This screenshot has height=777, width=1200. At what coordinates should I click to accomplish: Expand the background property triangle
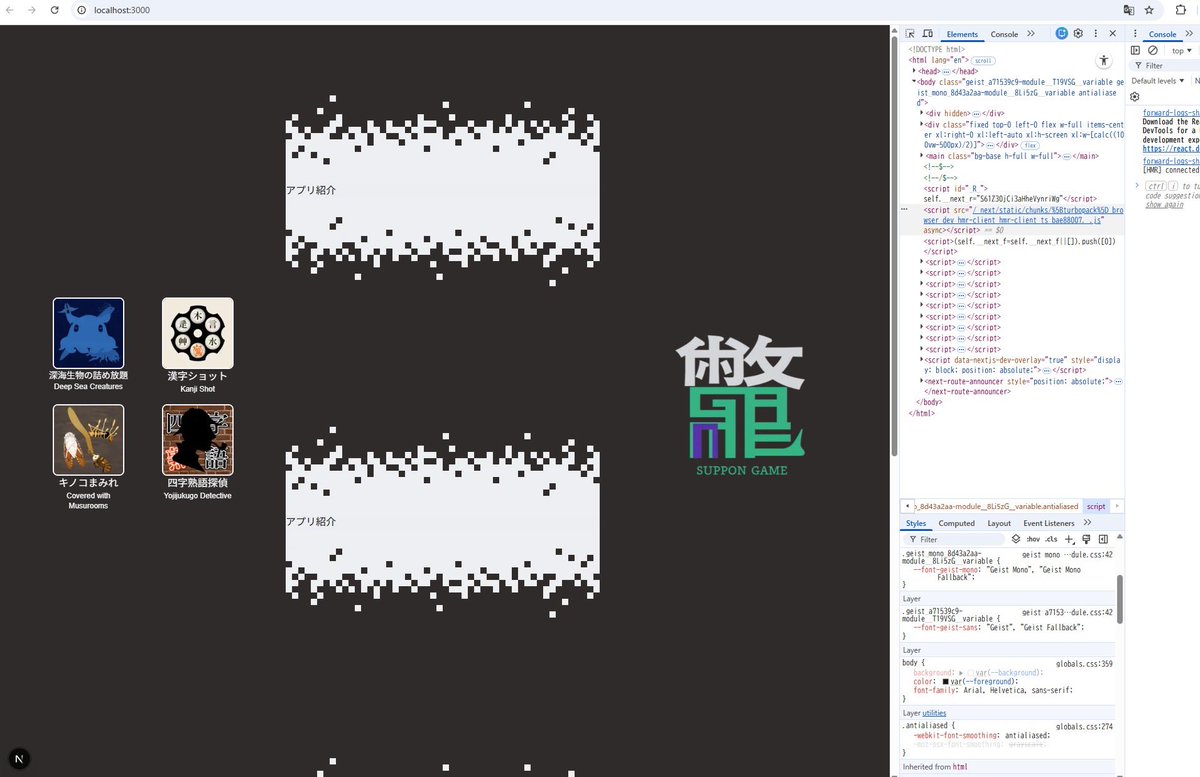961,673
